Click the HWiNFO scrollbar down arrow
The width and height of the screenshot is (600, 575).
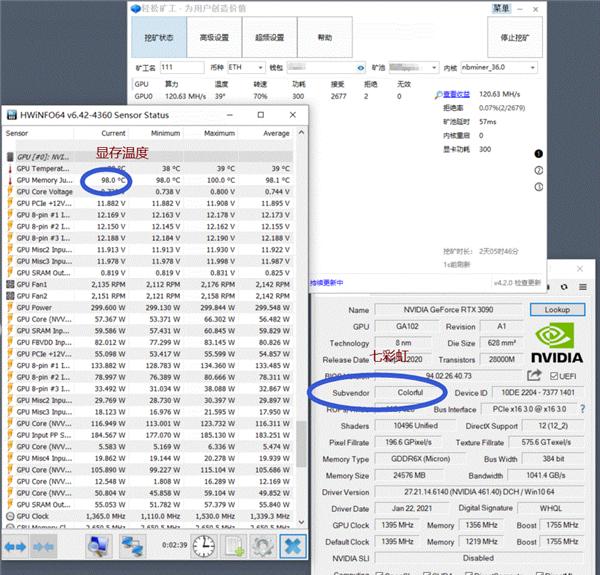tap(301, 522)
